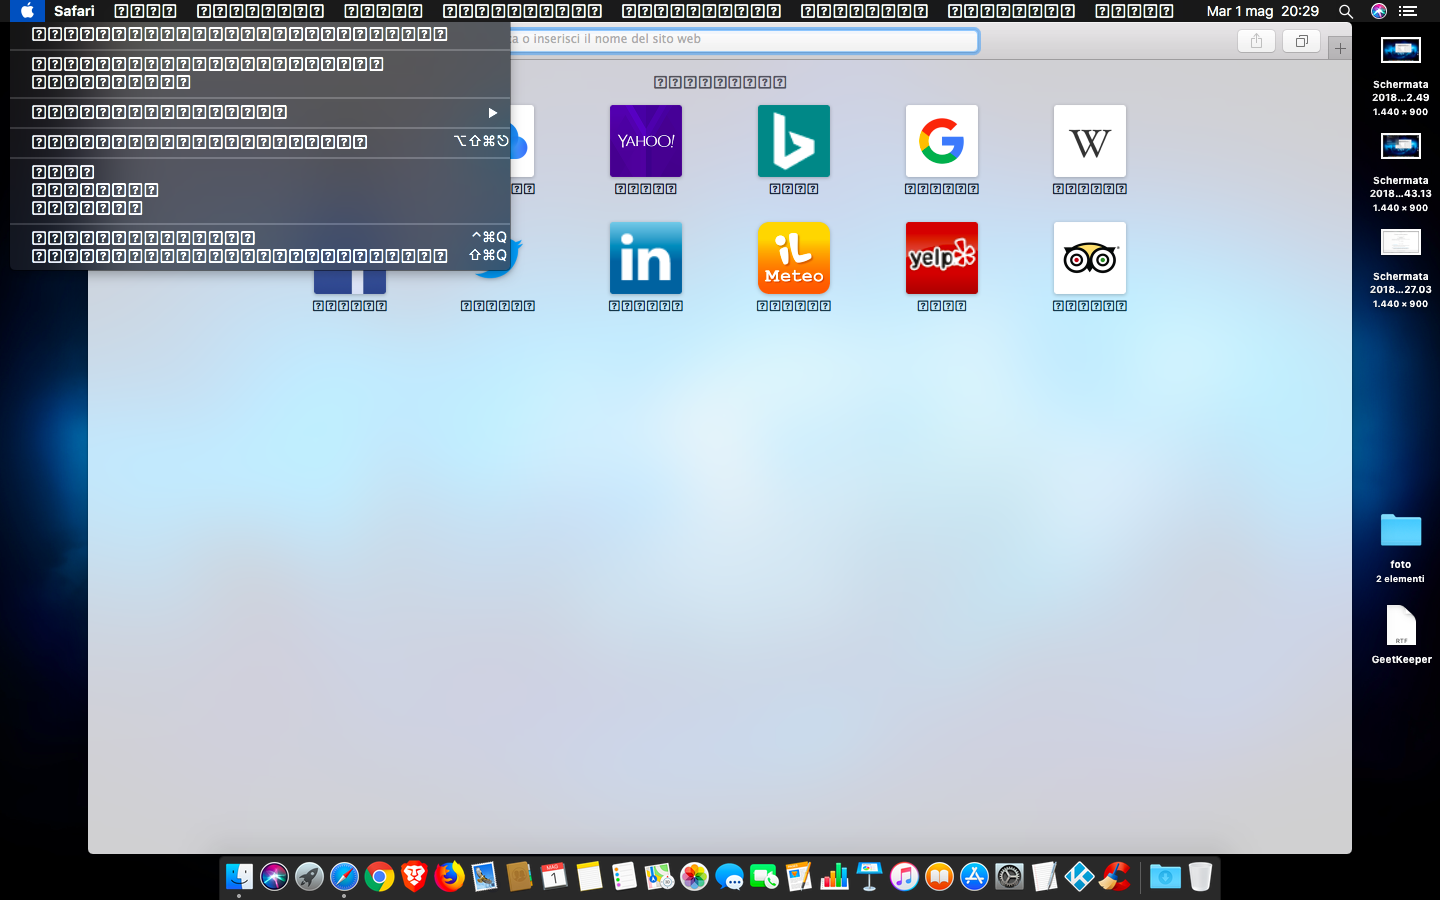Launch Brave browser from the Dock

click(x=414, y=877)
